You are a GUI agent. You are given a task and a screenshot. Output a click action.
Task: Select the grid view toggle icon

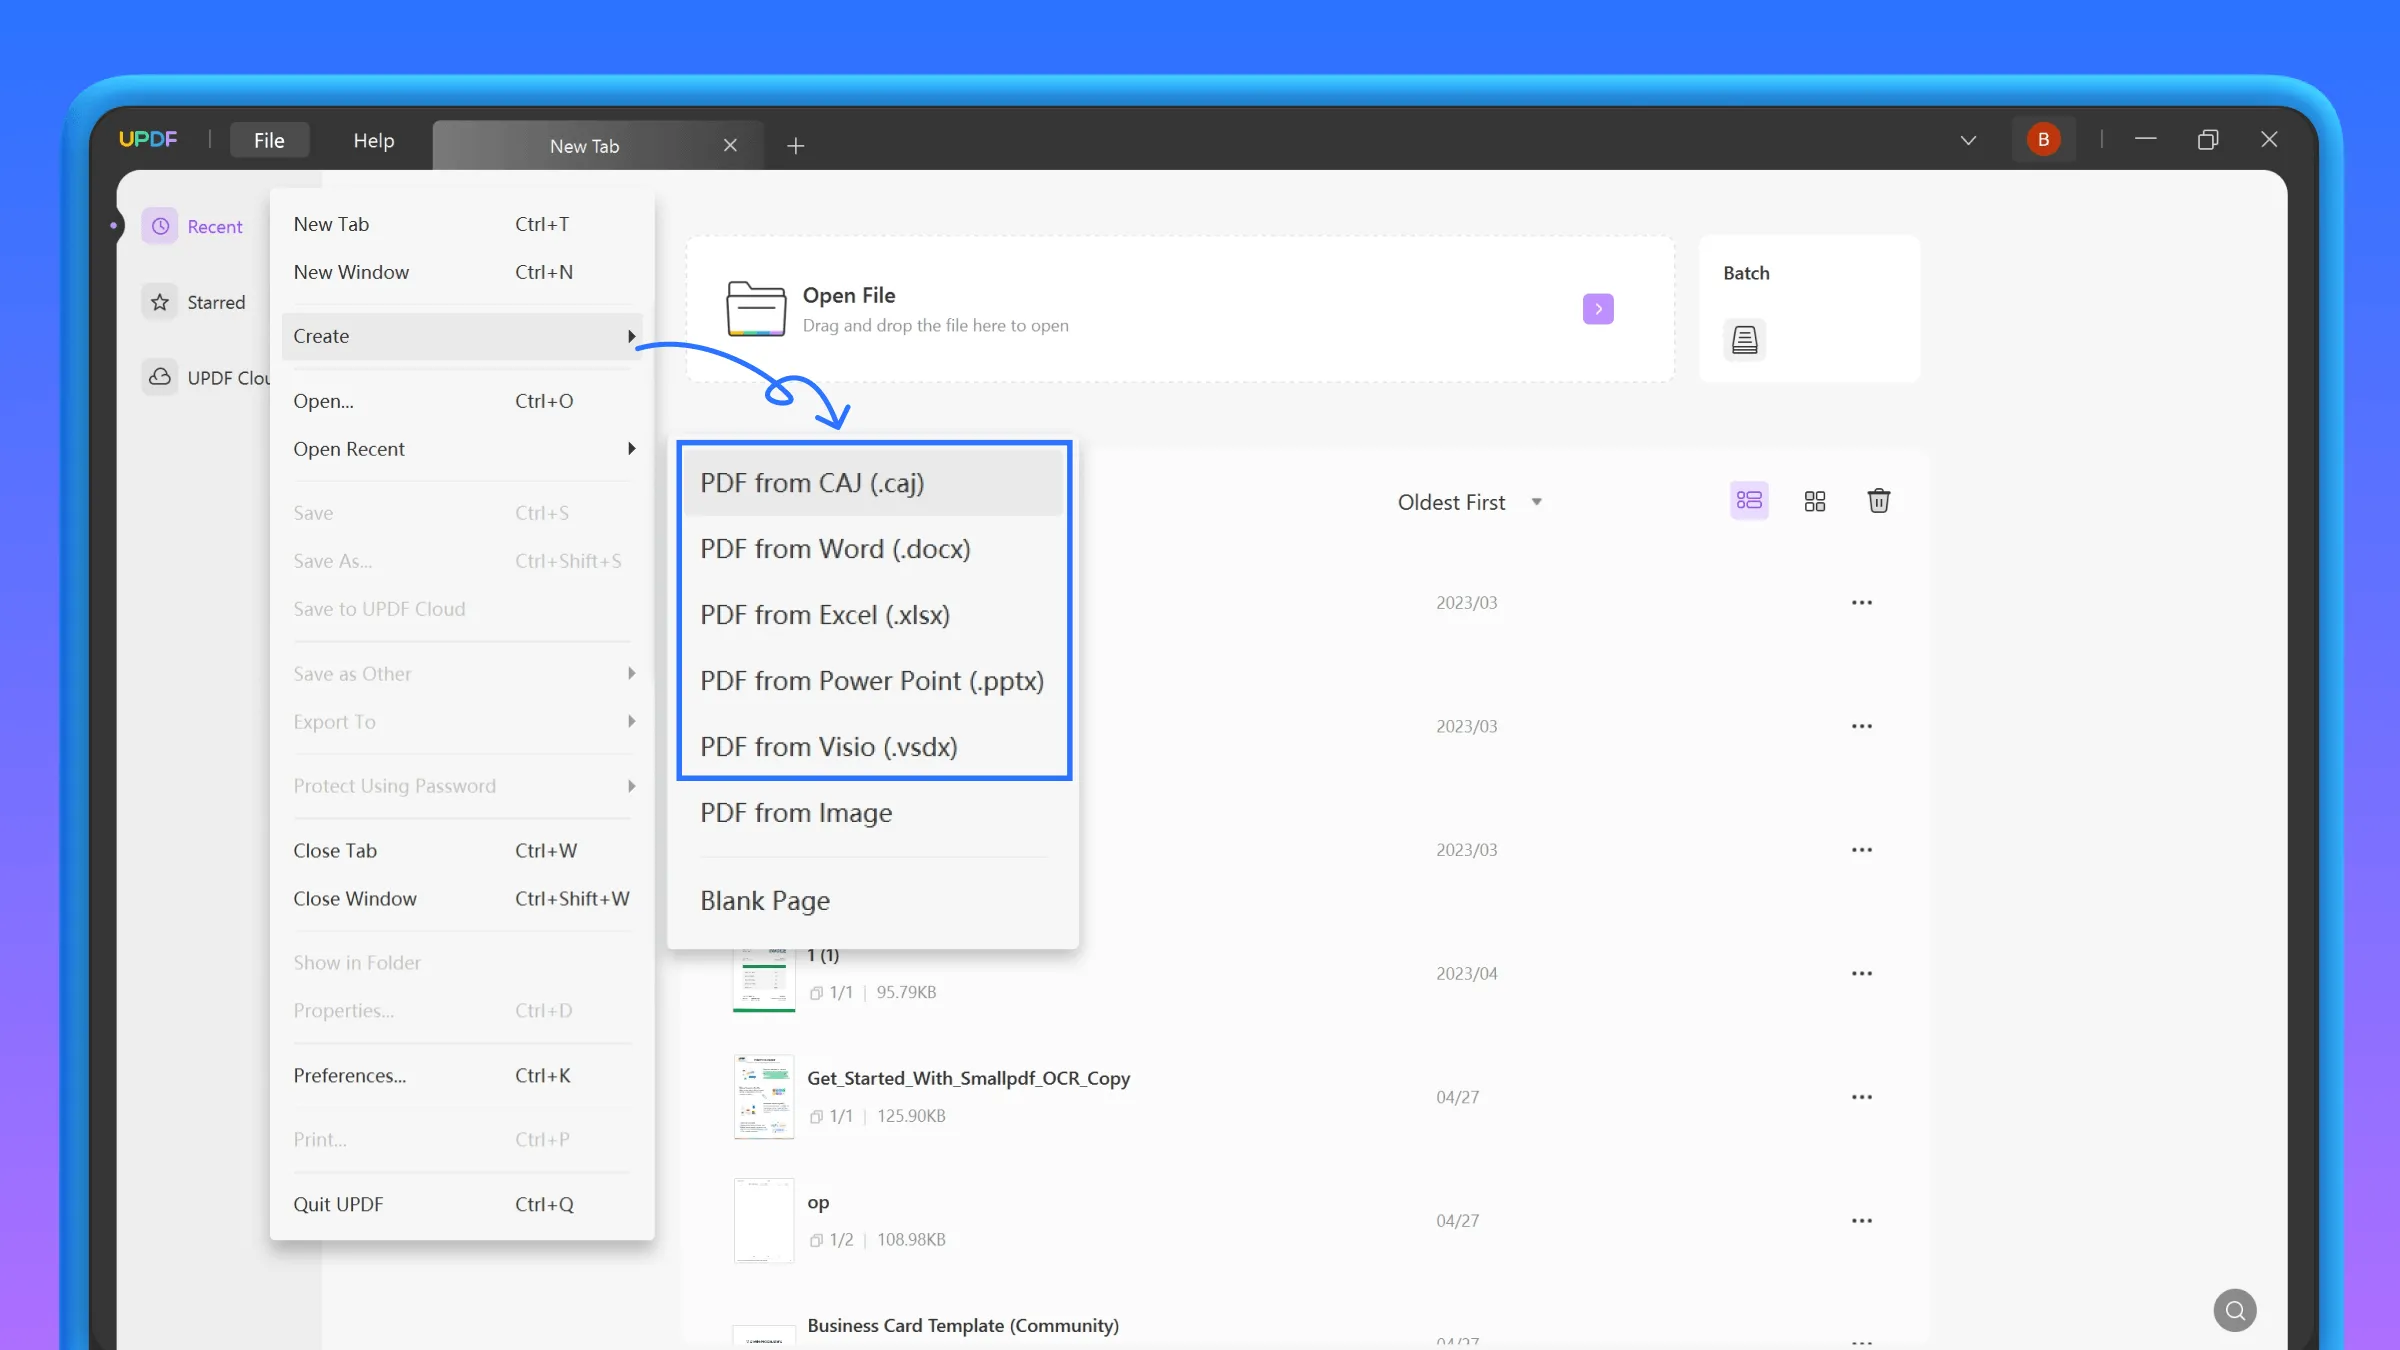(x=1813, y=501)
